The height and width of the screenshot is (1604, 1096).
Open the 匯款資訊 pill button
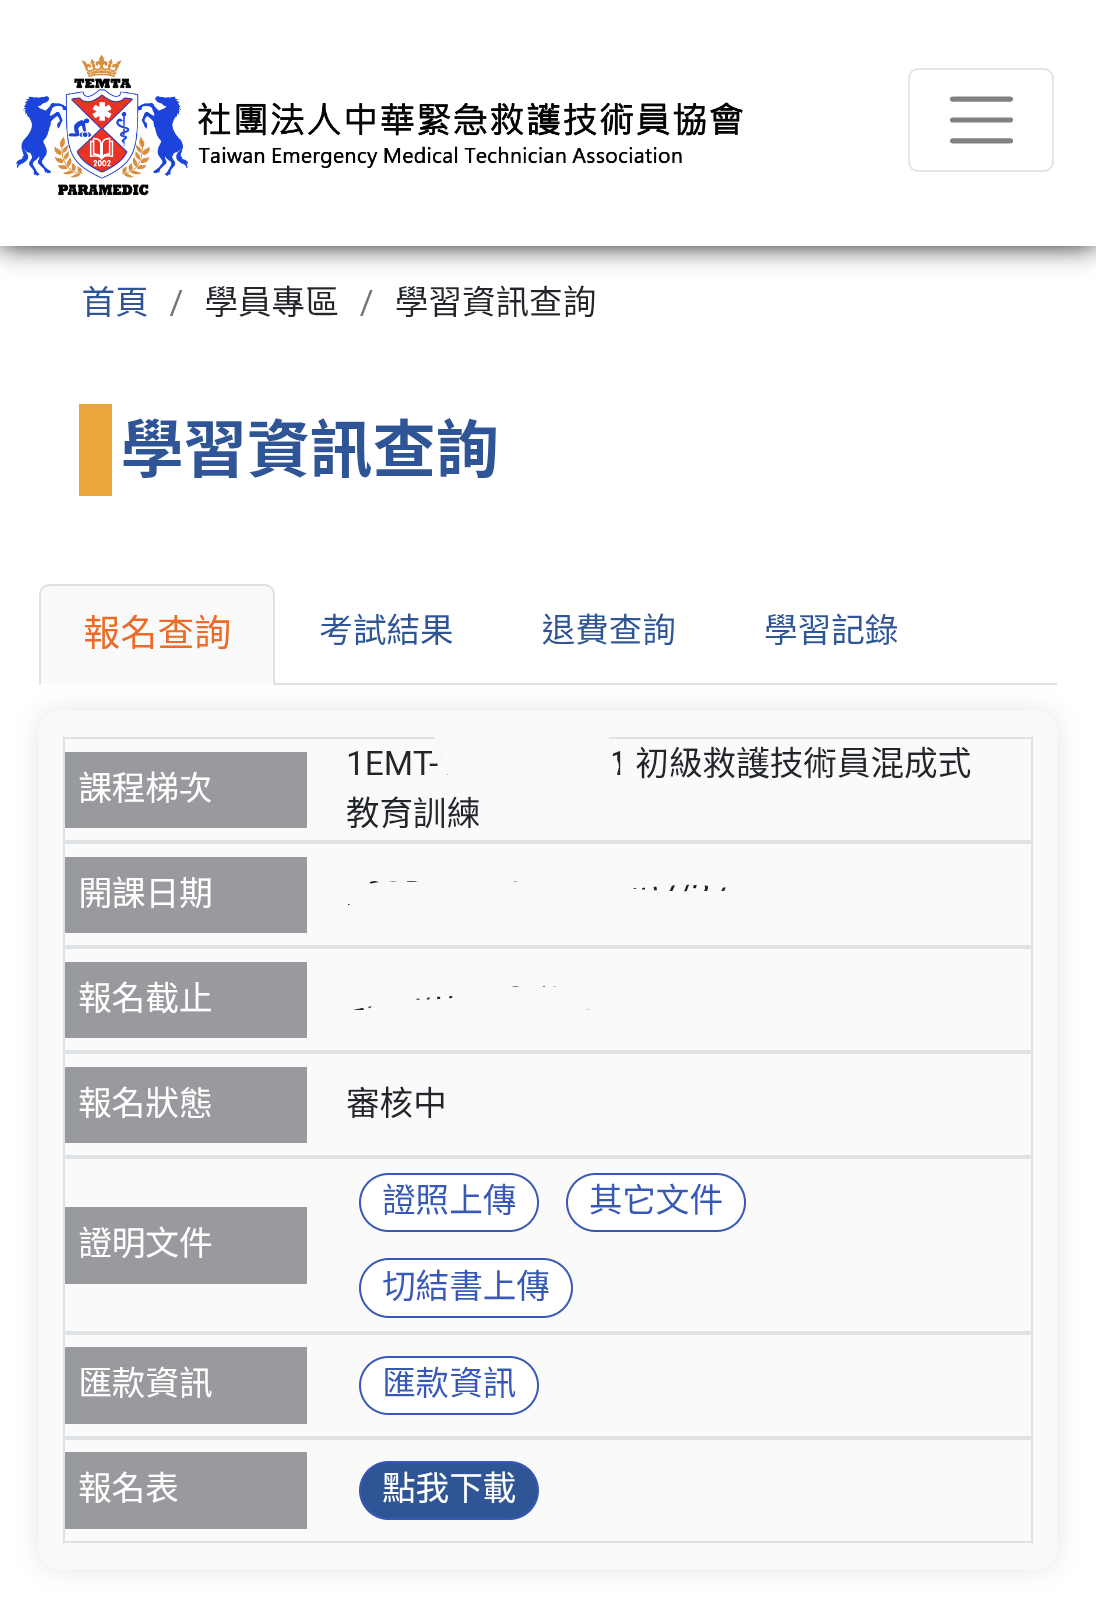click(449, 1385)
